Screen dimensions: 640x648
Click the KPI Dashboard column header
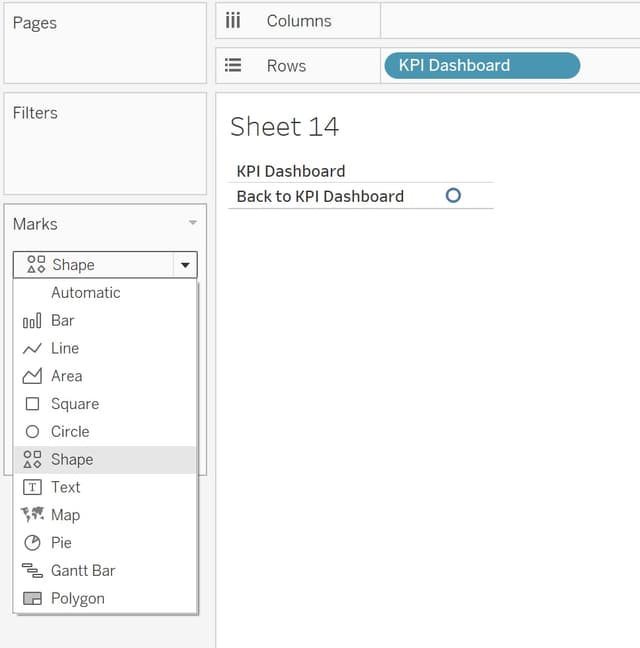pos(291,171)
